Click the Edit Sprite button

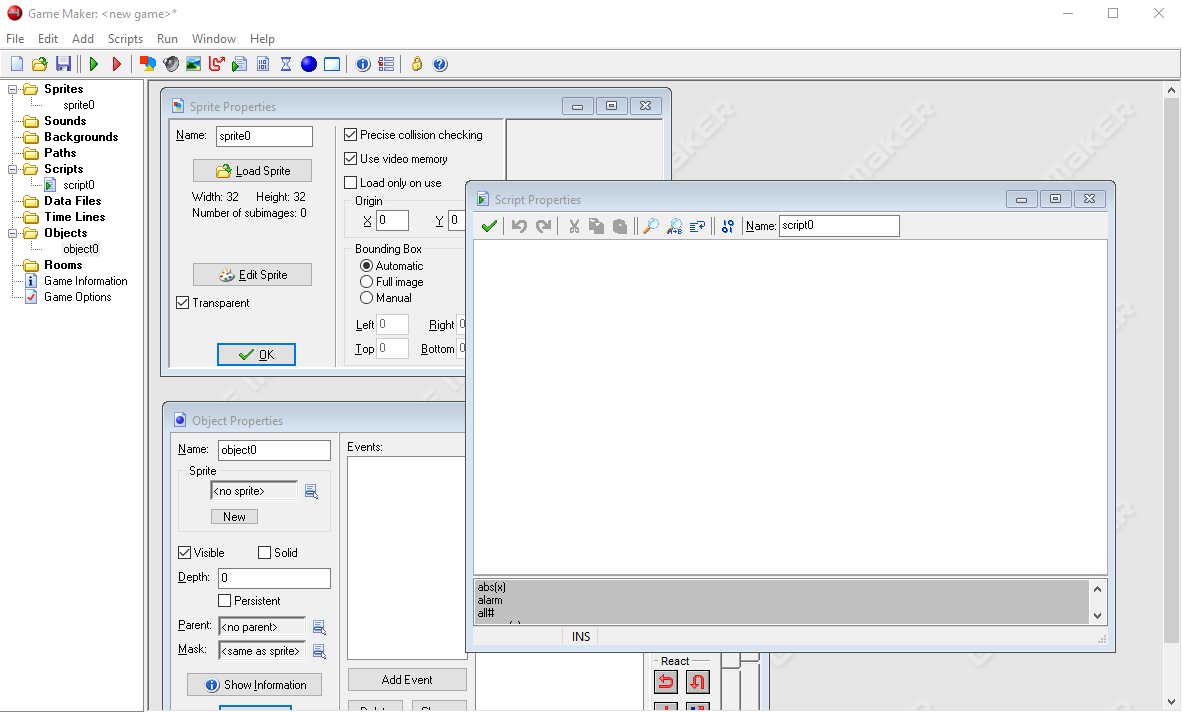253,275
